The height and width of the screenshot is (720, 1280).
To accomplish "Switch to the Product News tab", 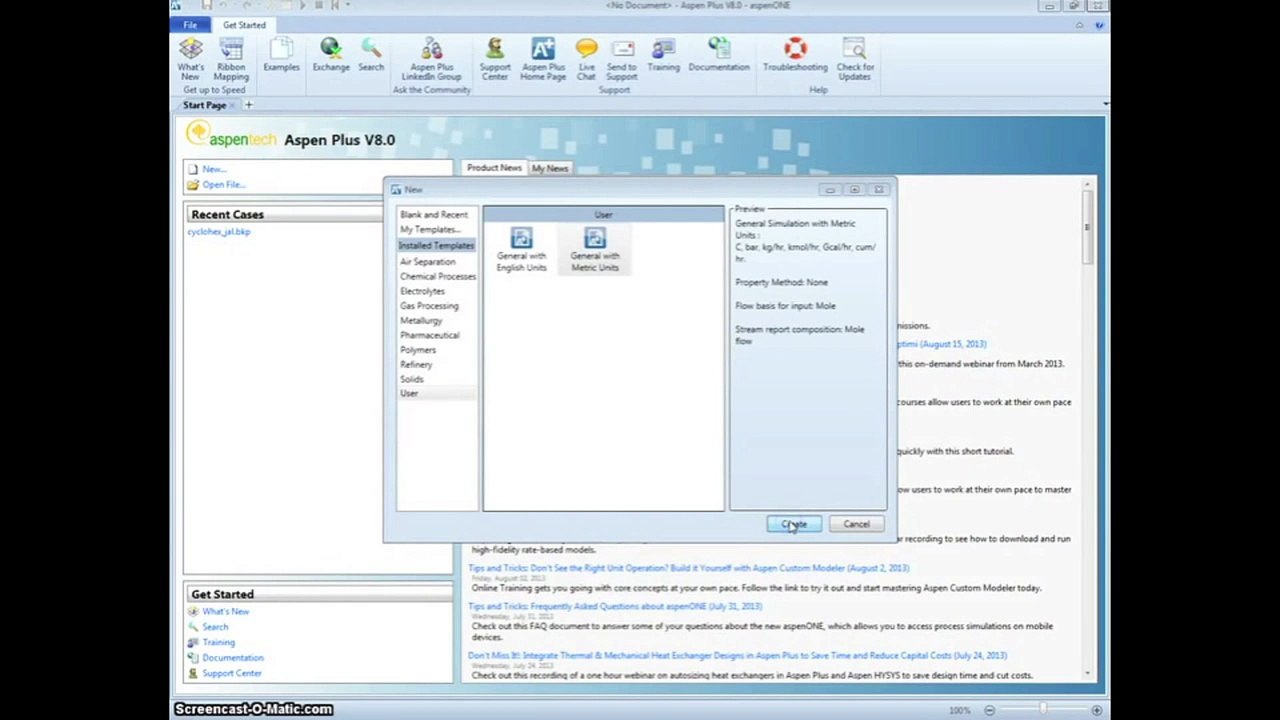I will click(494, 168).
